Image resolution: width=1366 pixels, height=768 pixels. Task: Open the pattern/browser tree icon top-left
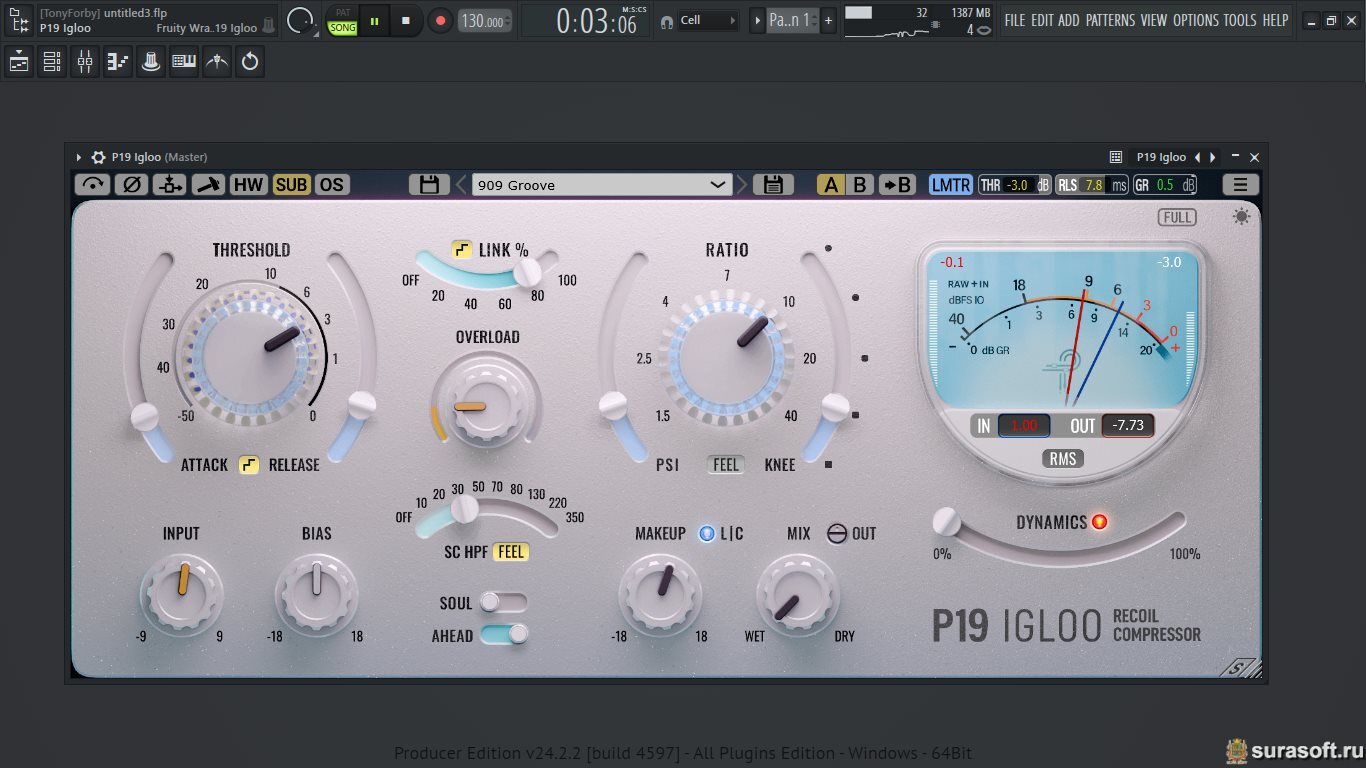coord(19,20)
